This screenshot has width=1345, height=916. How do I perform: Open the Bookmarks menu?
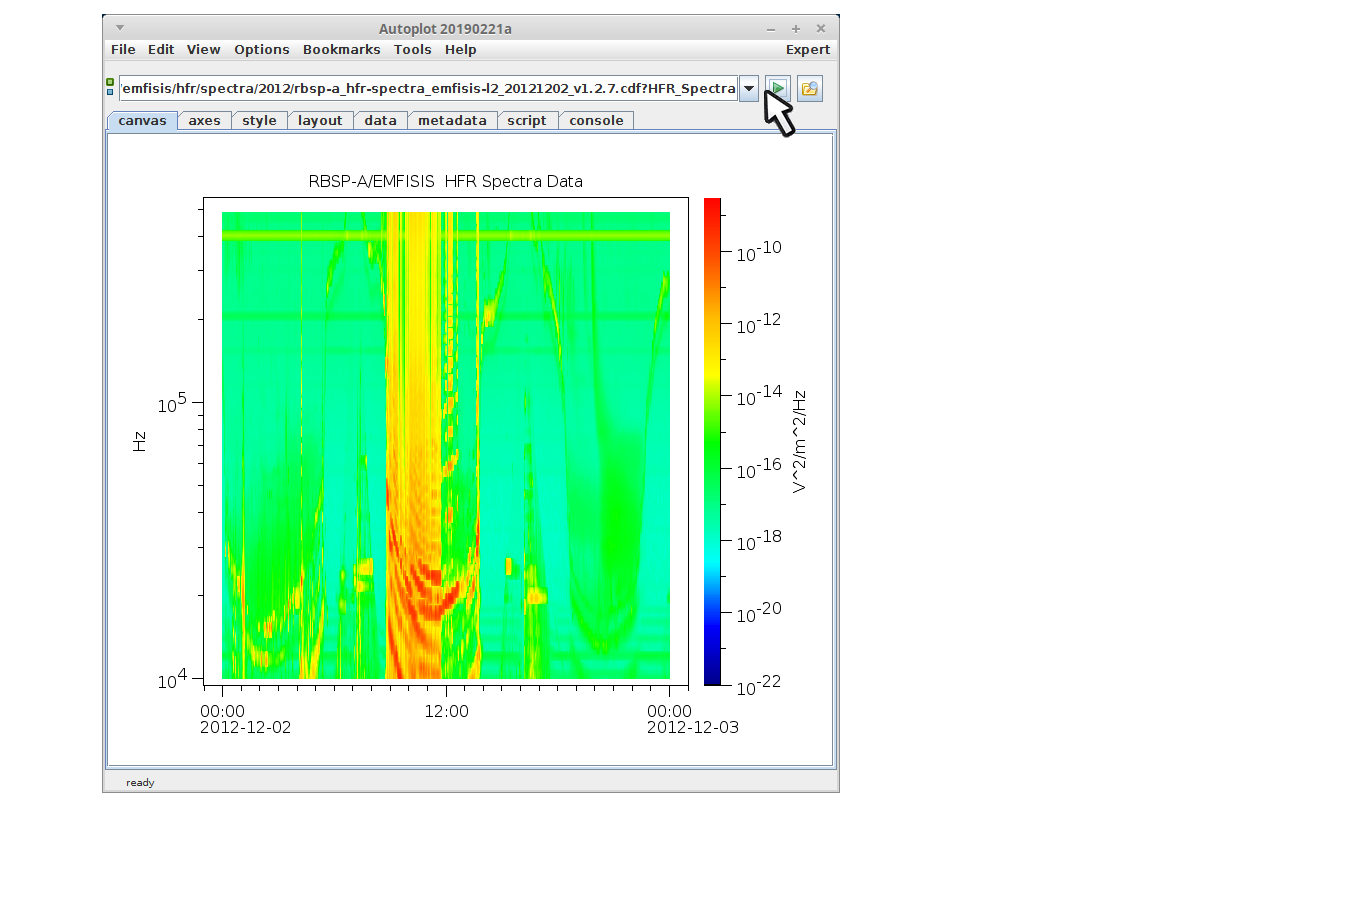[341, 50]
